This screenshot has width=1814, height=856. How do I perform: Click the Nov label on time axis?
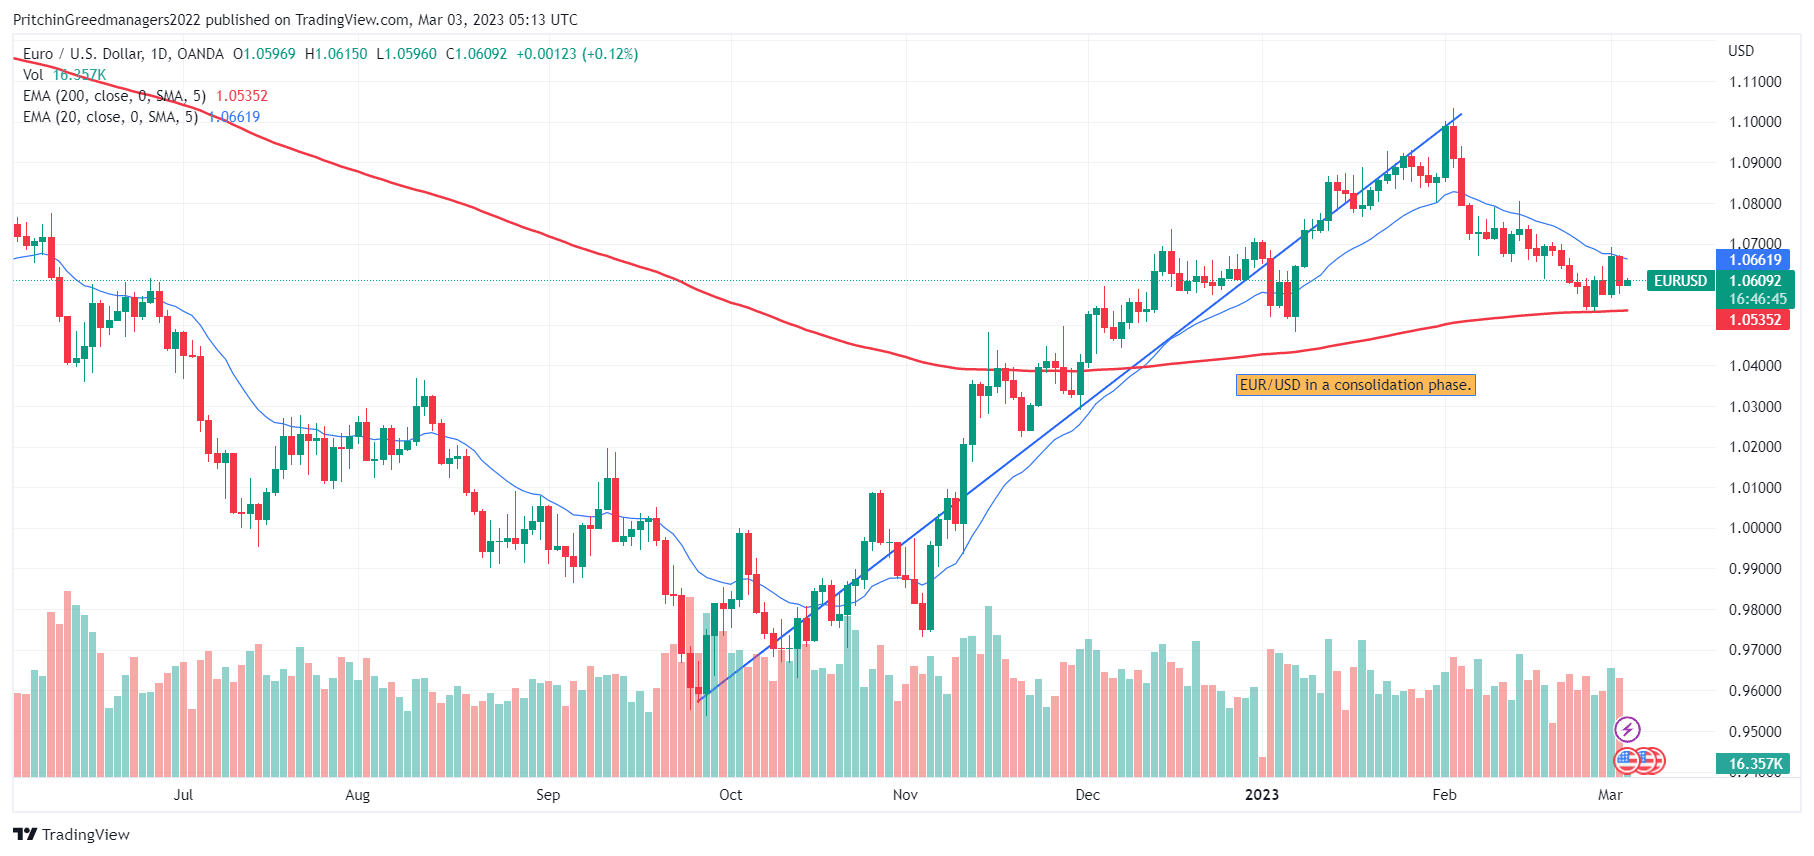pos(905,795)
